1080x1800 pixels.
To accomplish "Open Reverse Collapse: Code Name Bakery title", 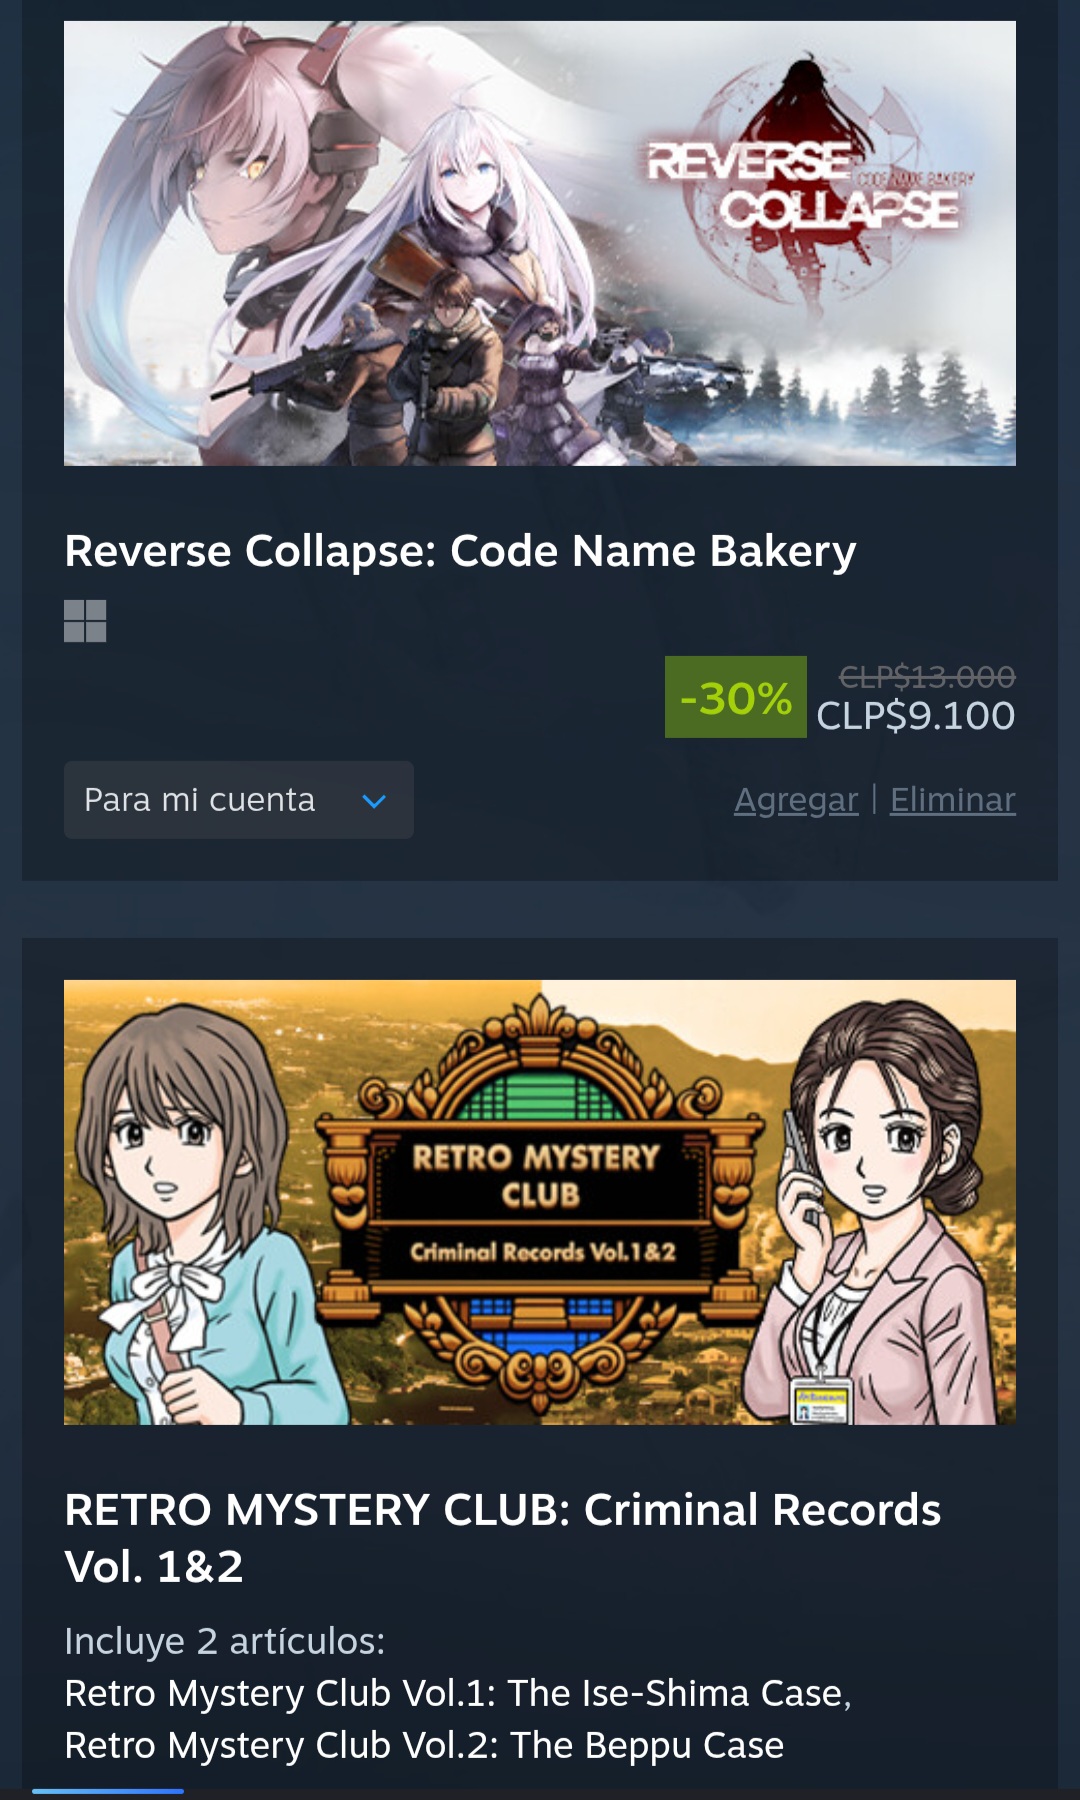I will tap(460, 551).
